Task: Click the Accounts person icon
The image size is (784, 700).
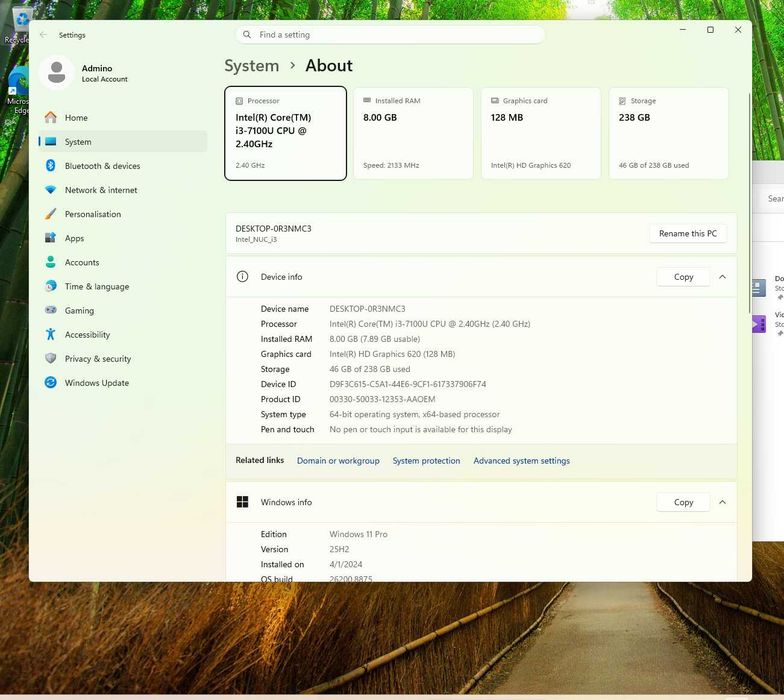Action: [x=50, y=262]
